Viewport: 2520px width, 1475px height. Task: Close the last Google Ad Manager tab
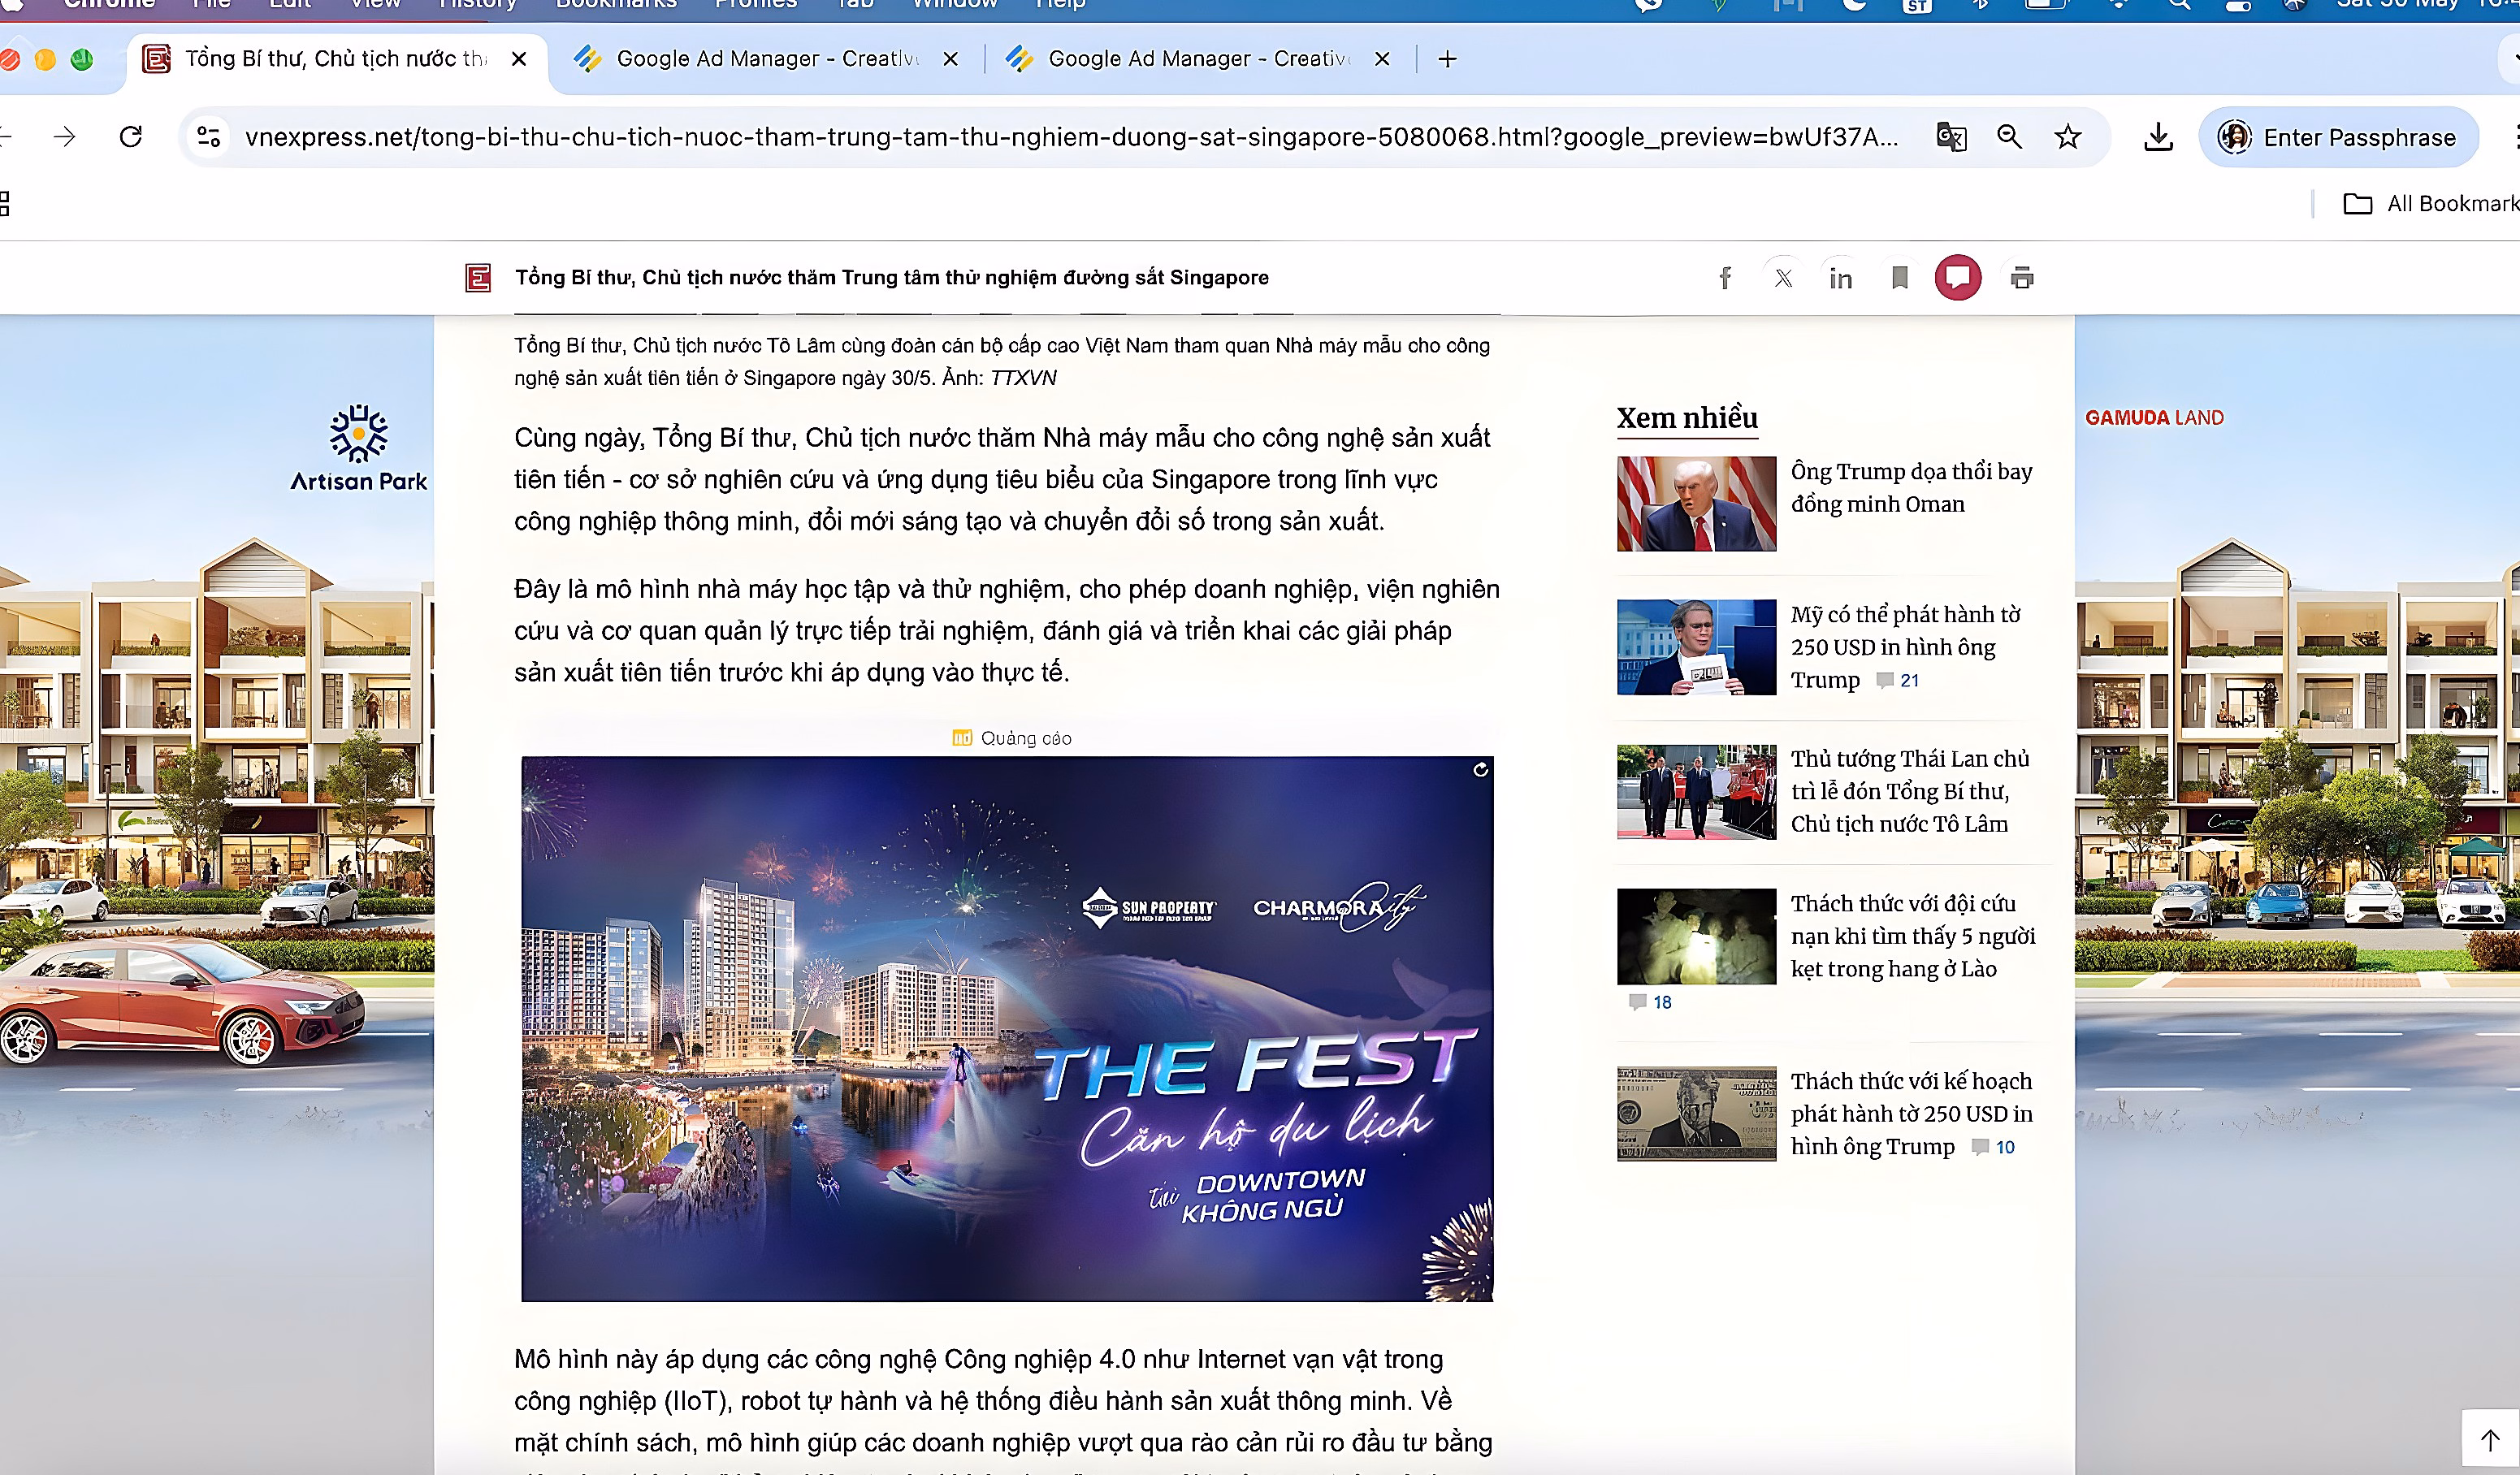coord(1382,59)
